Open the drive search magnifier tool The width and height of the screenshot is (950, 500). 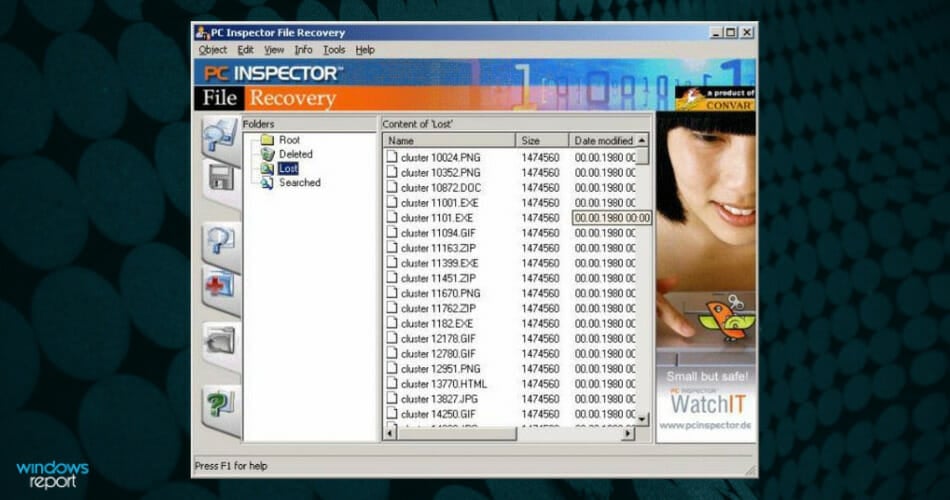(219, 134)
